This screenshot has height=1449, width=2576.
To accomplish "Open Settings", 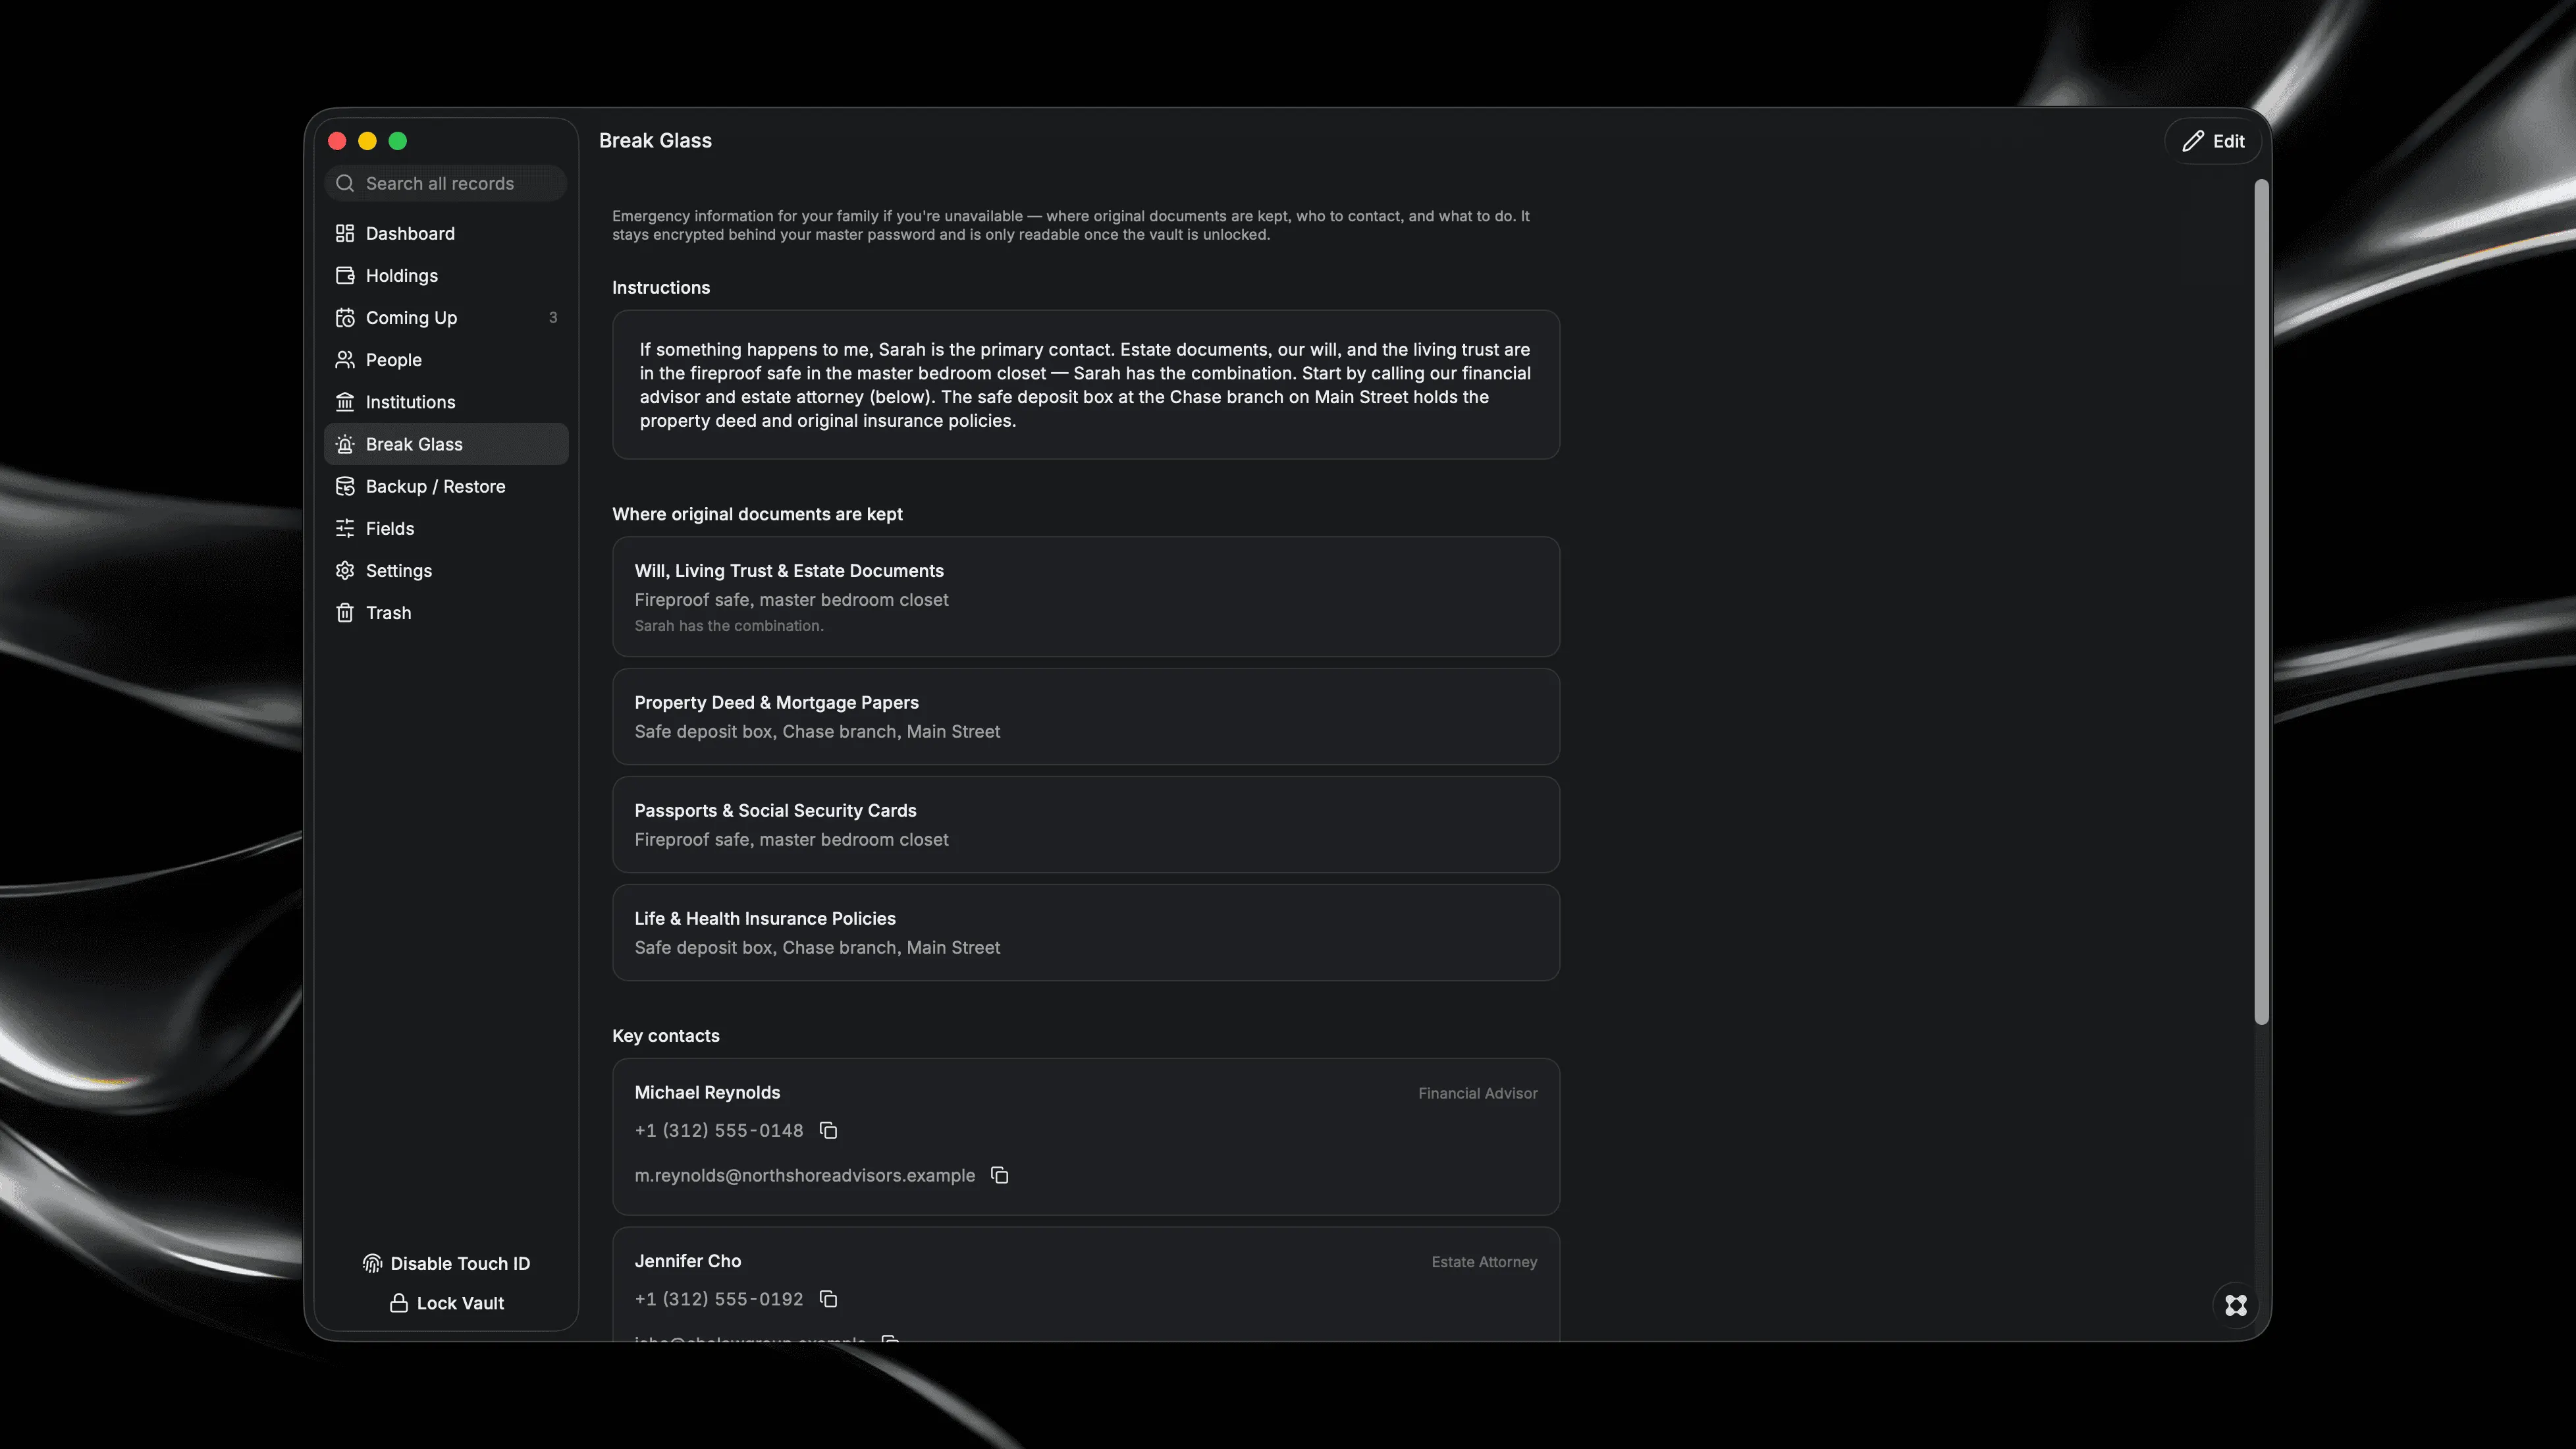I will (x=446, y=570).
